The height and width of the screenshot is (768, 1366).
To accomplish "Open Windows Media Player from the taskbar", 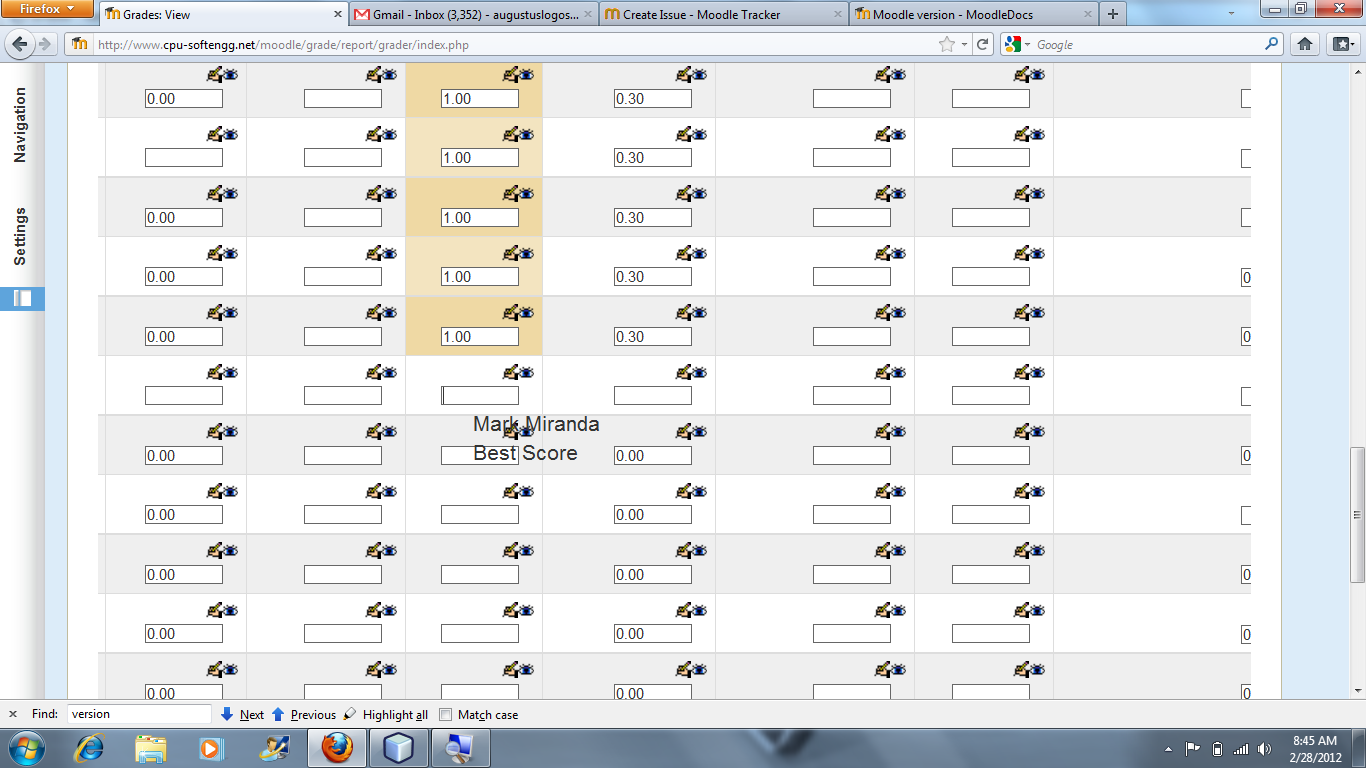I will coord(211,748).
